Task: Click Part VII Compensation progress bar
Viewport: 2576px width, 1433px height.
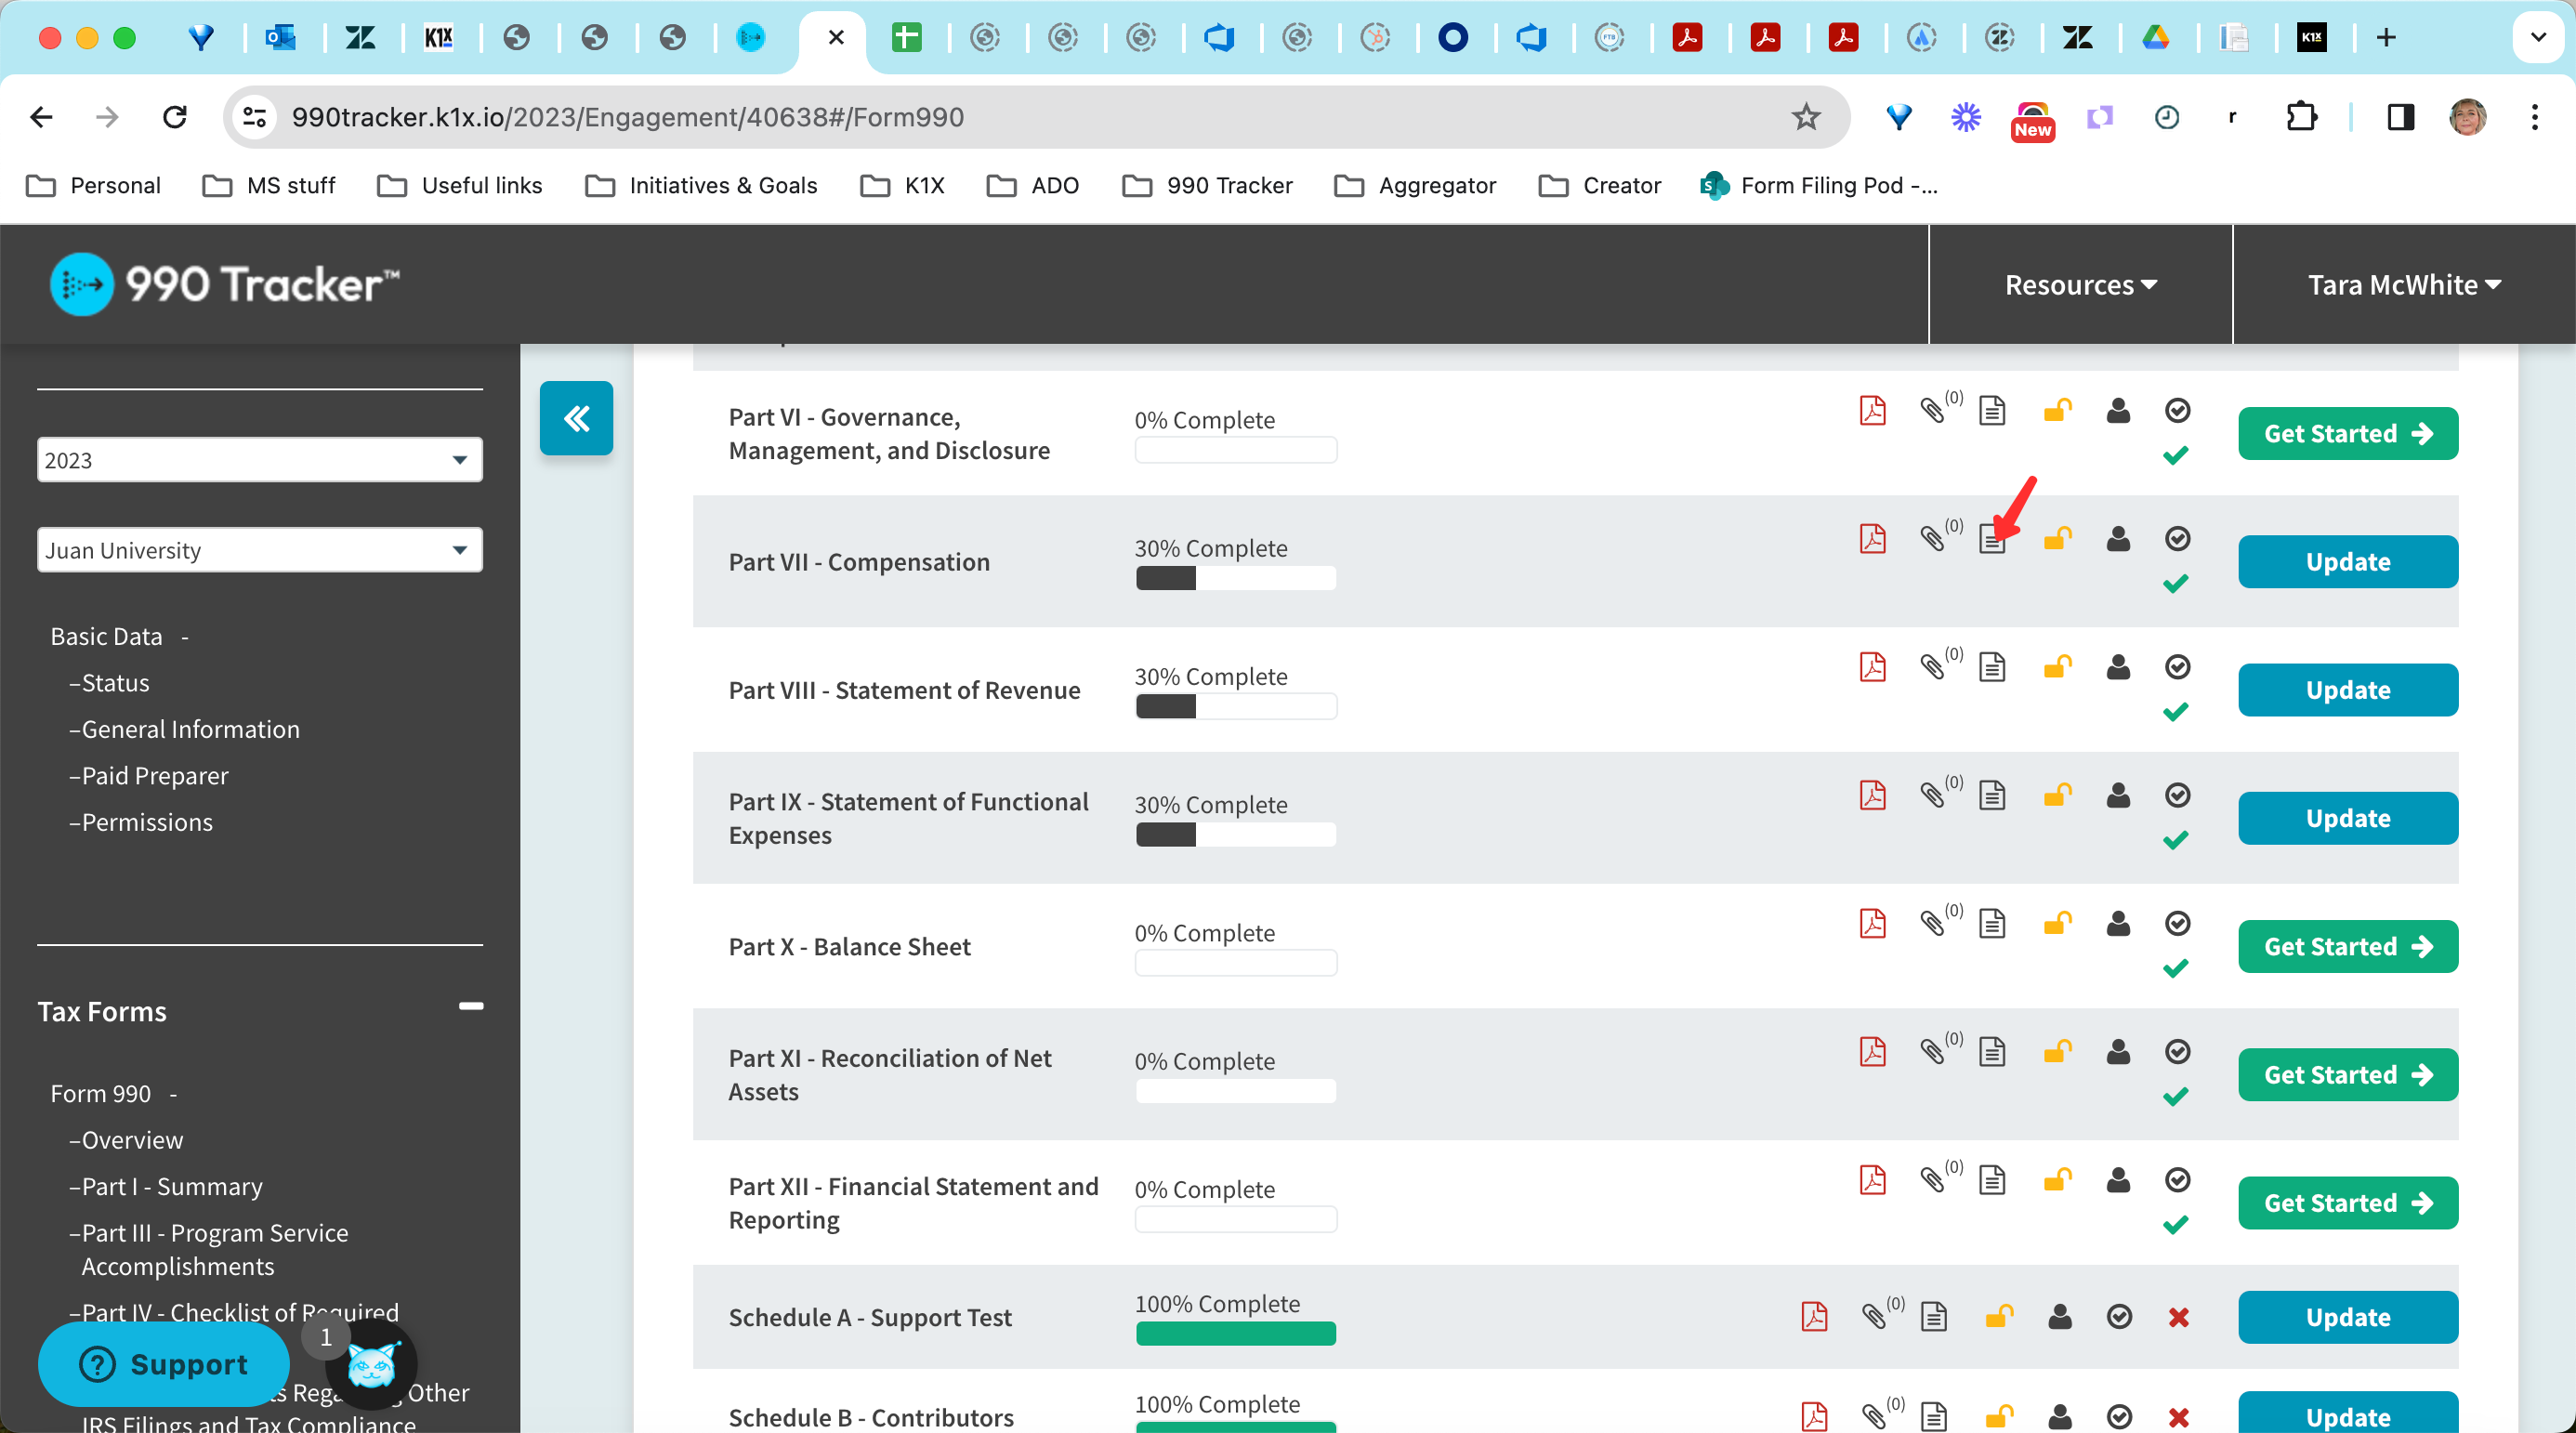Action: click(x=1235, y=578)
